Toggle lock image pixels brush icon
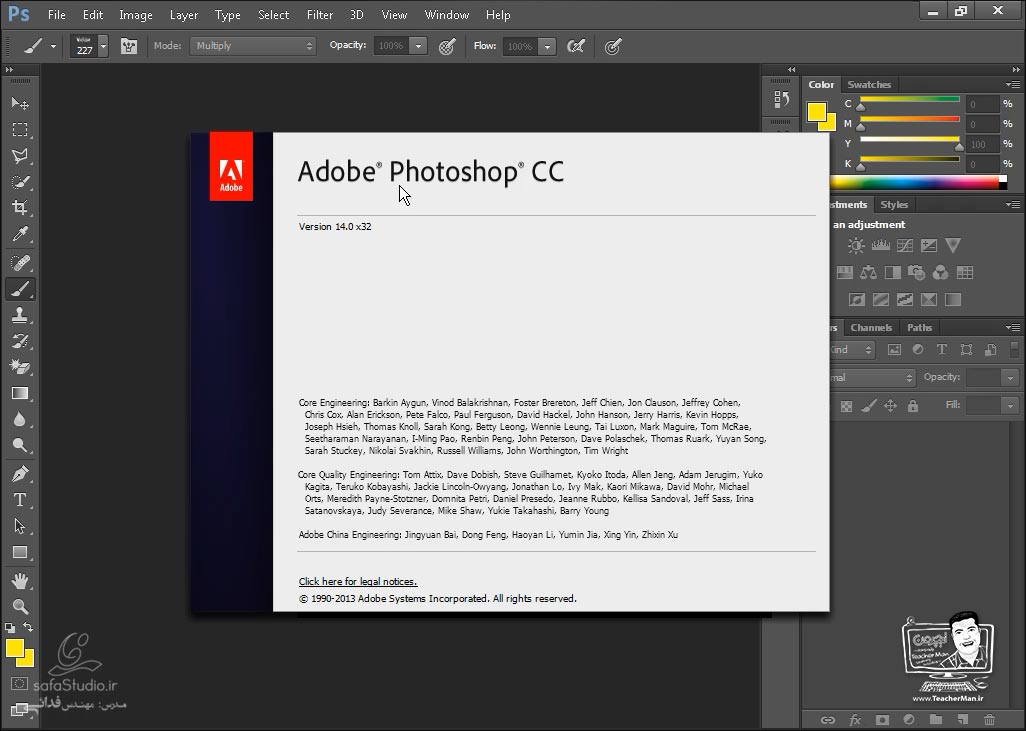Screen dimensions: 1026x731 [x=868, y=406]
